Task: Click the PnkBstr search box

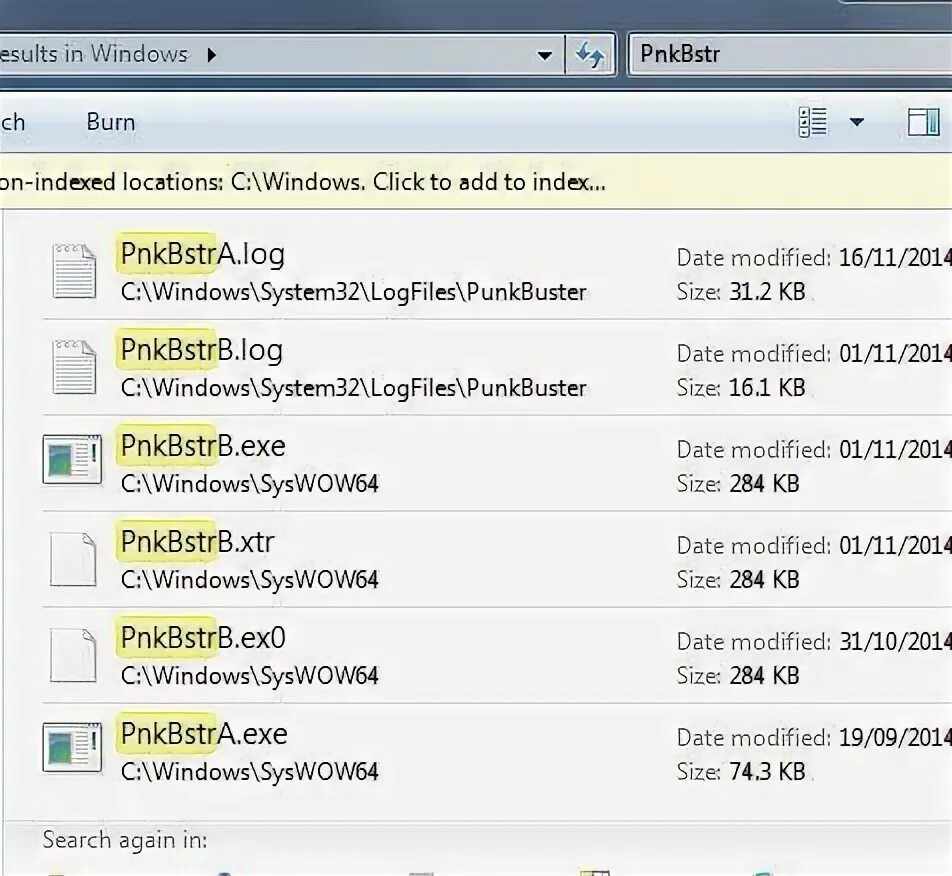Action: tap(790, 55)
